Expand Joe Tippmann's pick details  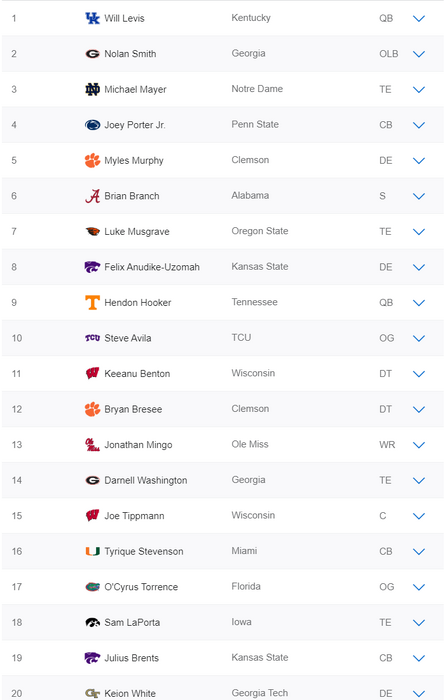click(x=419, y=516)
